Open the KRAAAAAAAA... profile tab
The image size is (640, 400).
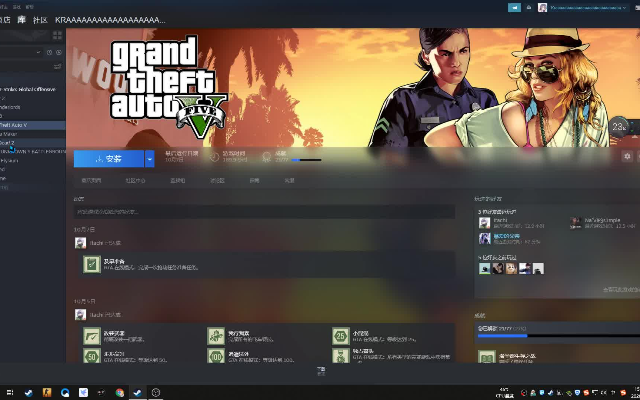pos(110,20)
